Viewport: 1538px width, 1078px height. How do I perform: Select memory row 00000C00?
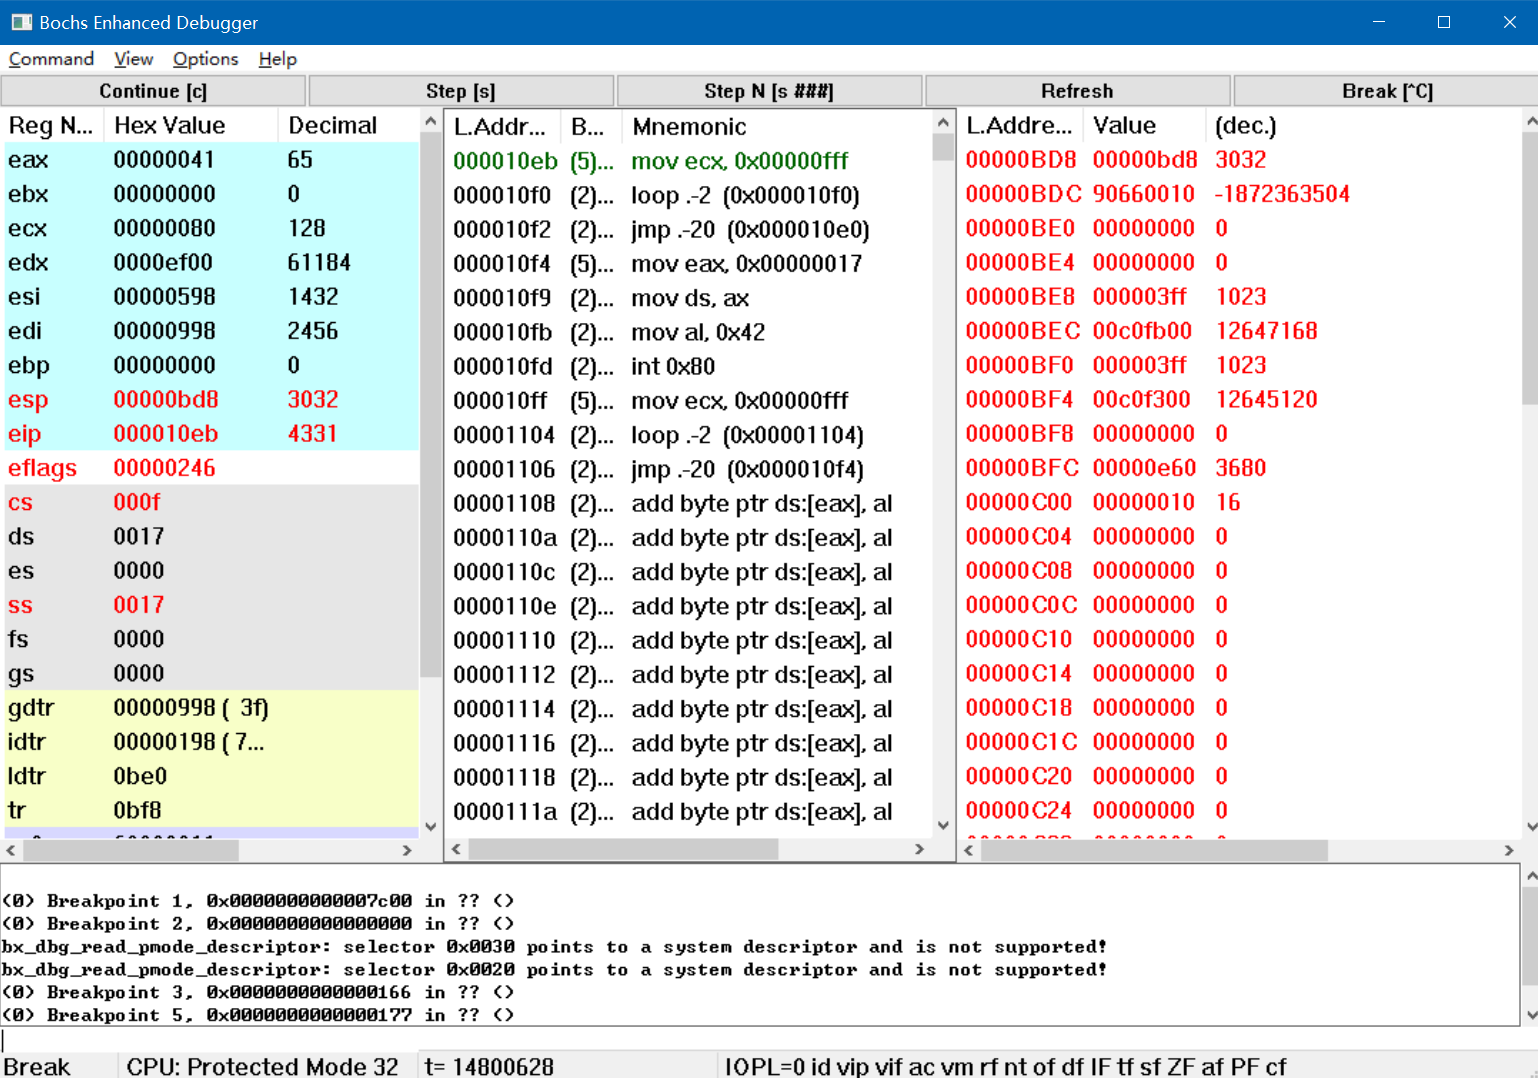[x=1240, y=502]
